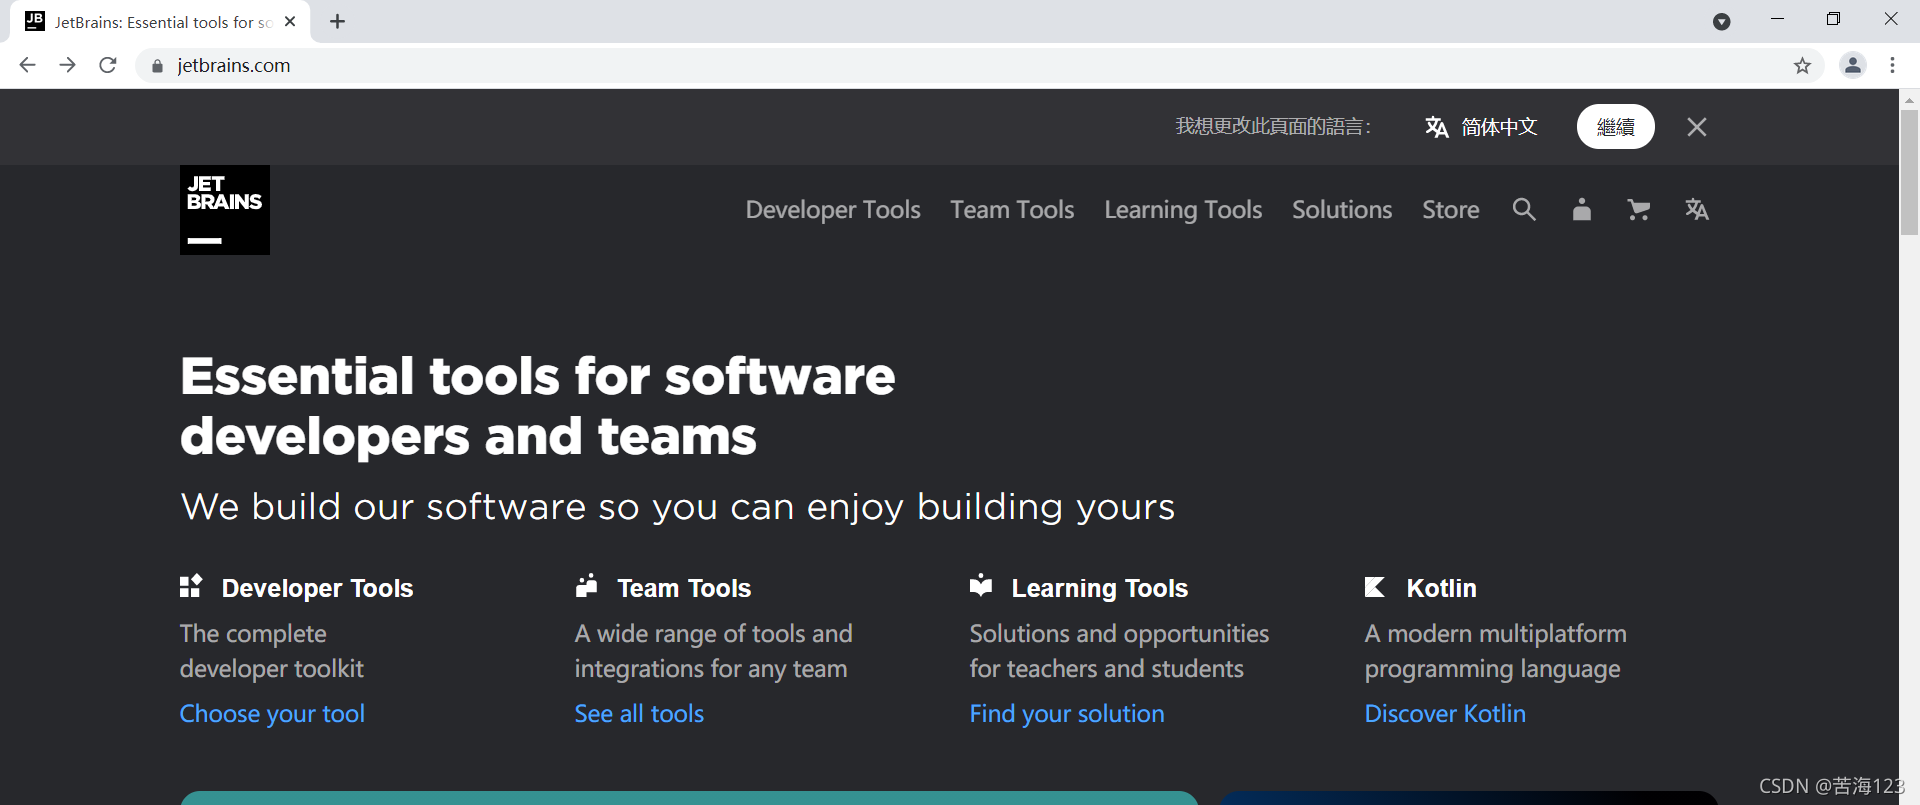
Task: Click 'A modern multiplatform programming language' text
Action: pos(1495,651)
